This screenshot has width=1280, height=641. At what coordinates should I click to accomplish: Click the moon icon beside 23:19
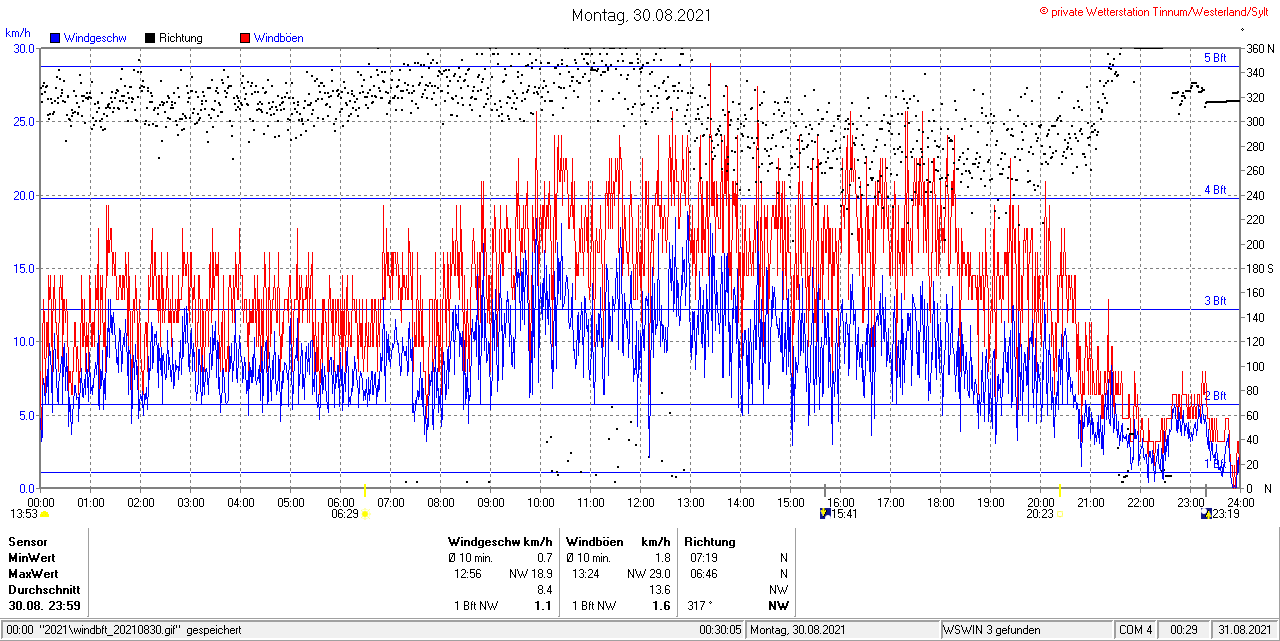tap(1207, 514)
